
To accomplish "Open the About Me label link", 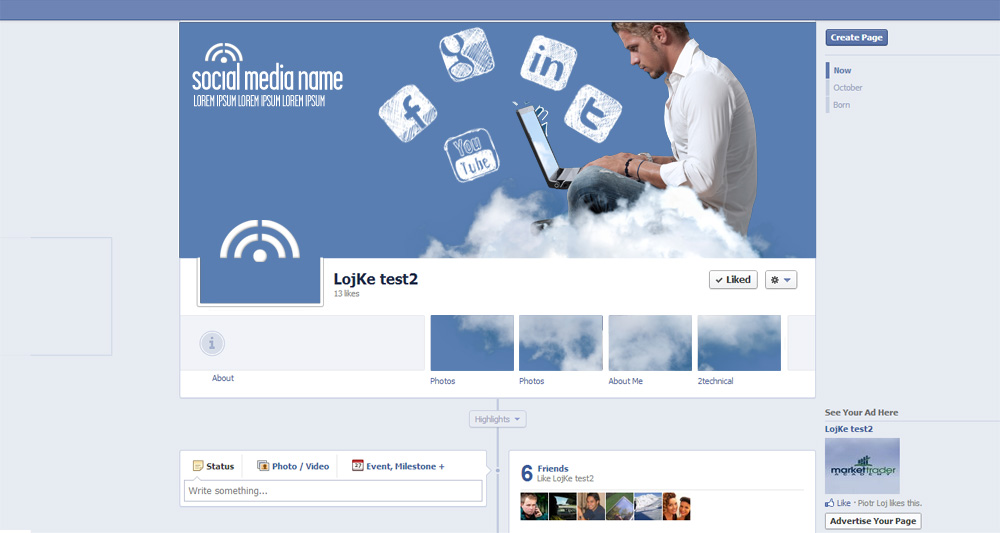I will tap(626, 381).
